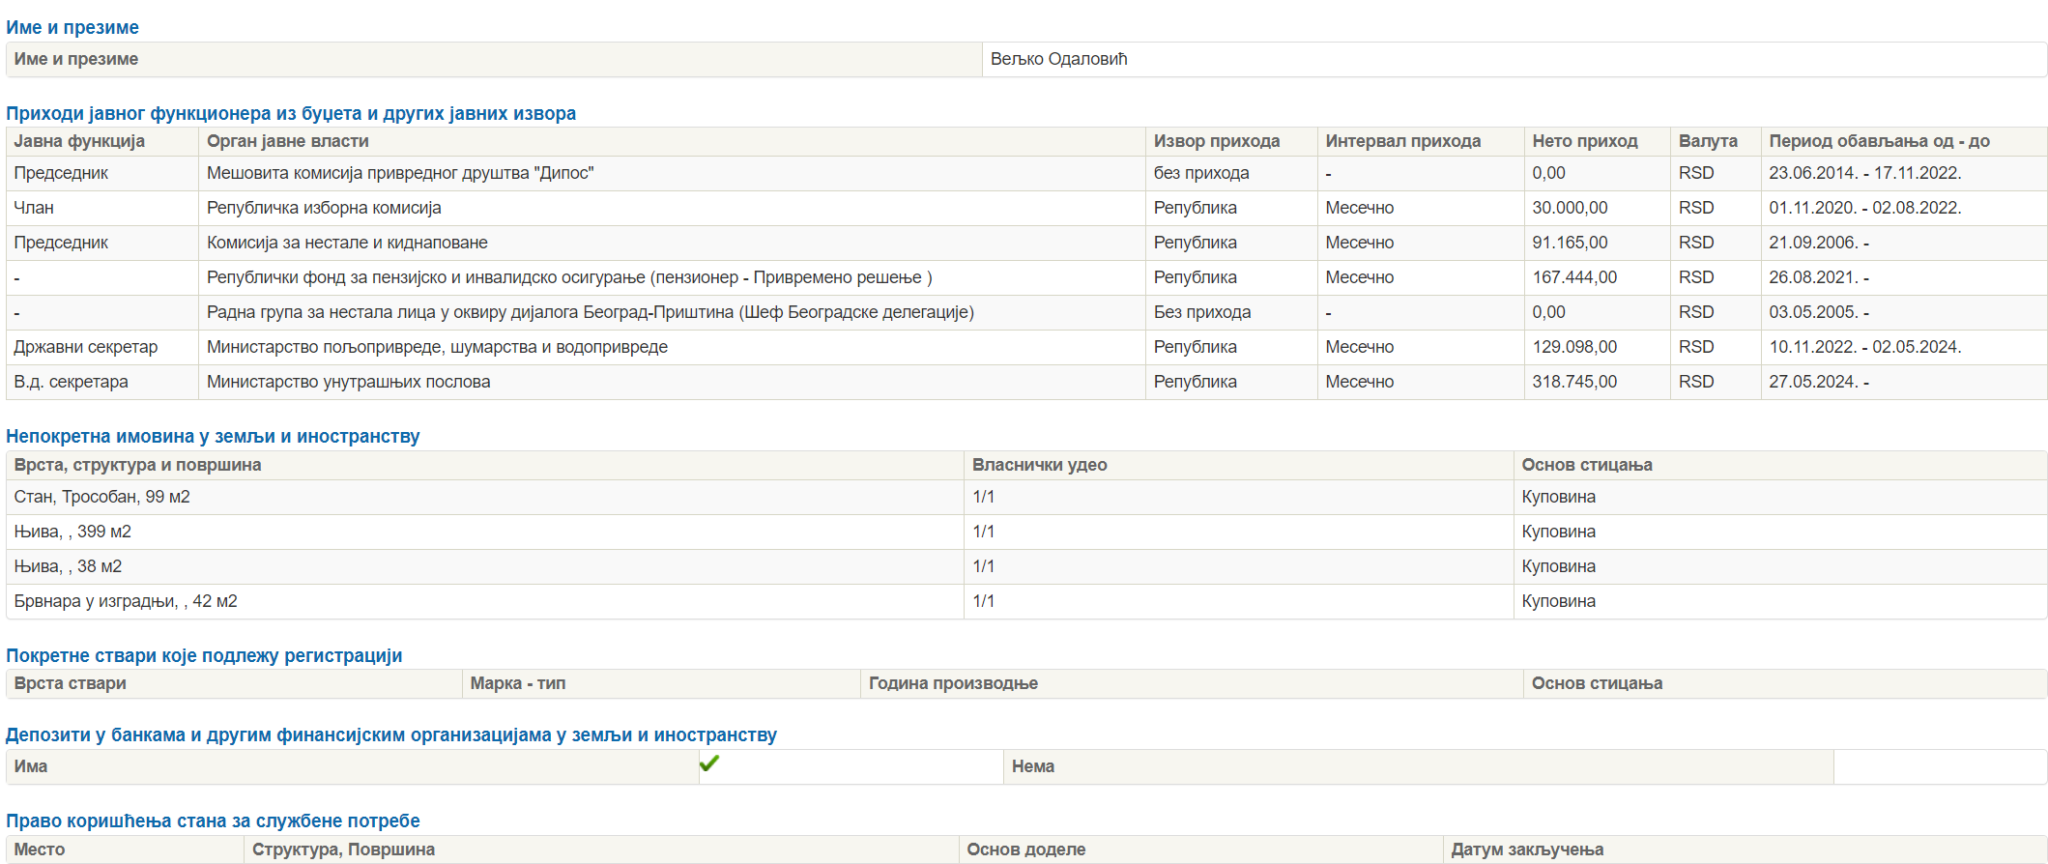The image size is (2048, 864).
Task: Click the name Вељко Одаловић
Action: [1058, 59]
